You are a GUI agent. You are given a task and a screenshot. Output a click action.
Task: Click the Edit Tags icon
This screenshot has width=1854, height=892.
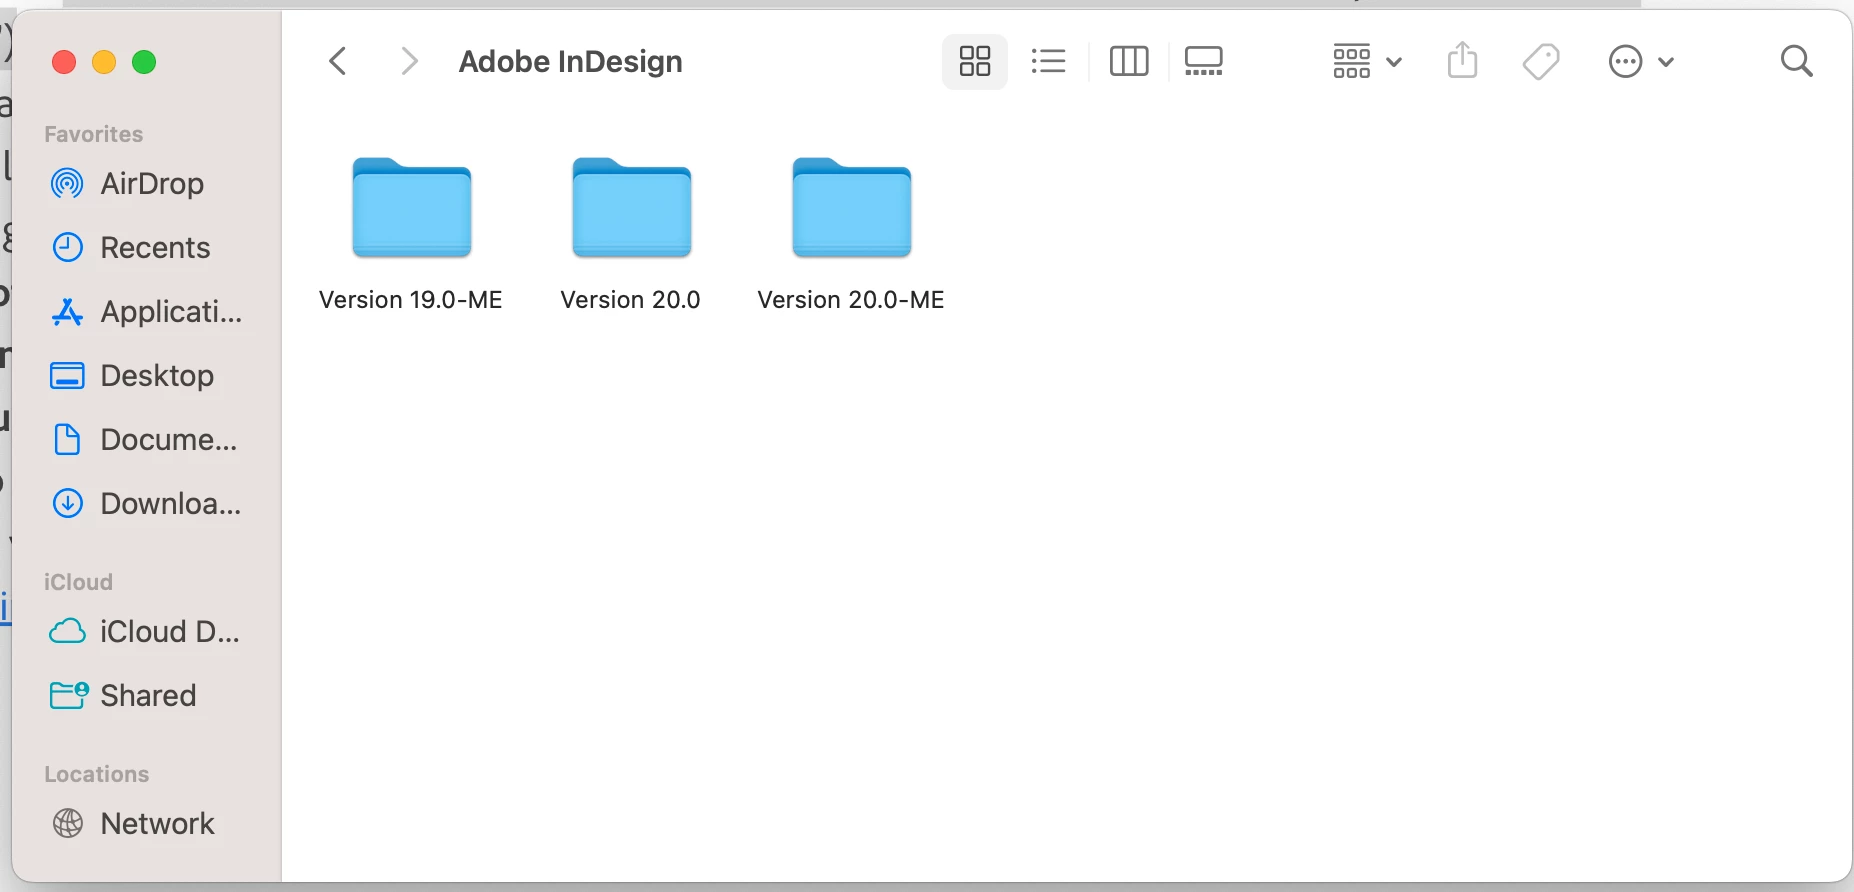(x=1541, y=61)
